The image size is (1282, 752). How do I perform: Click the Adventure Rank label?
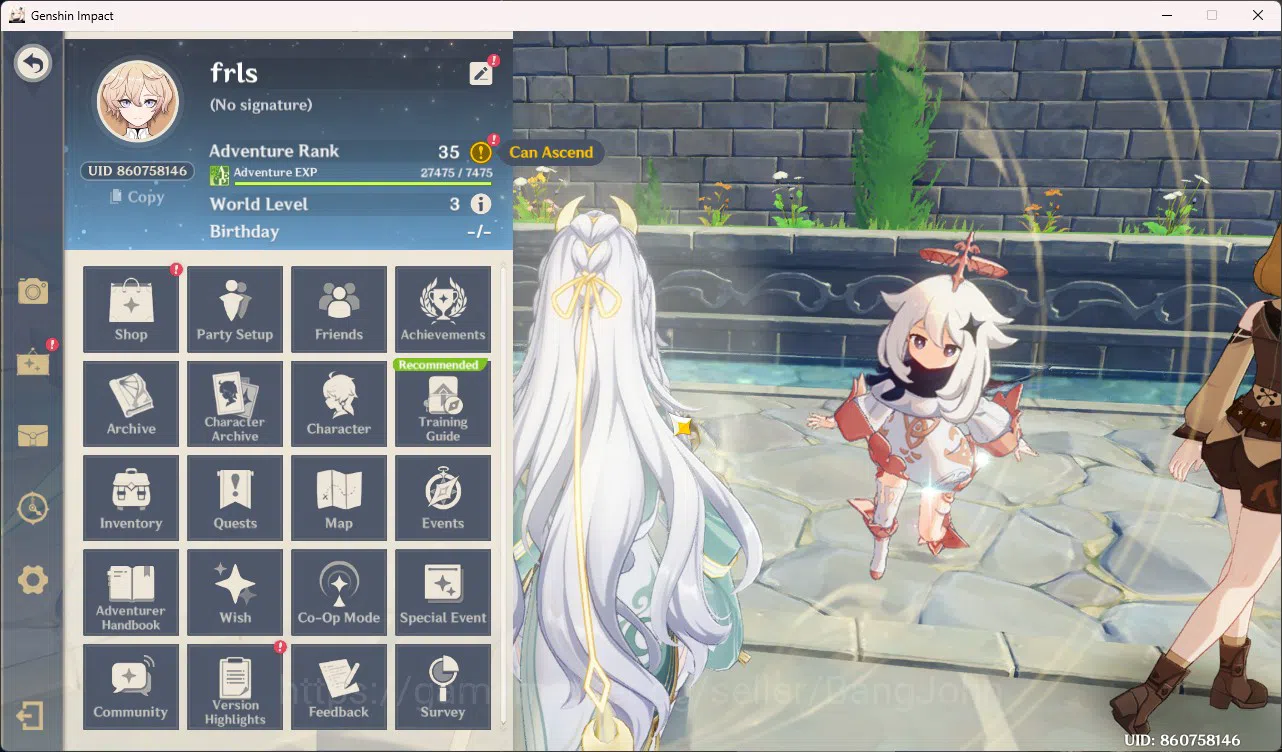274,151
